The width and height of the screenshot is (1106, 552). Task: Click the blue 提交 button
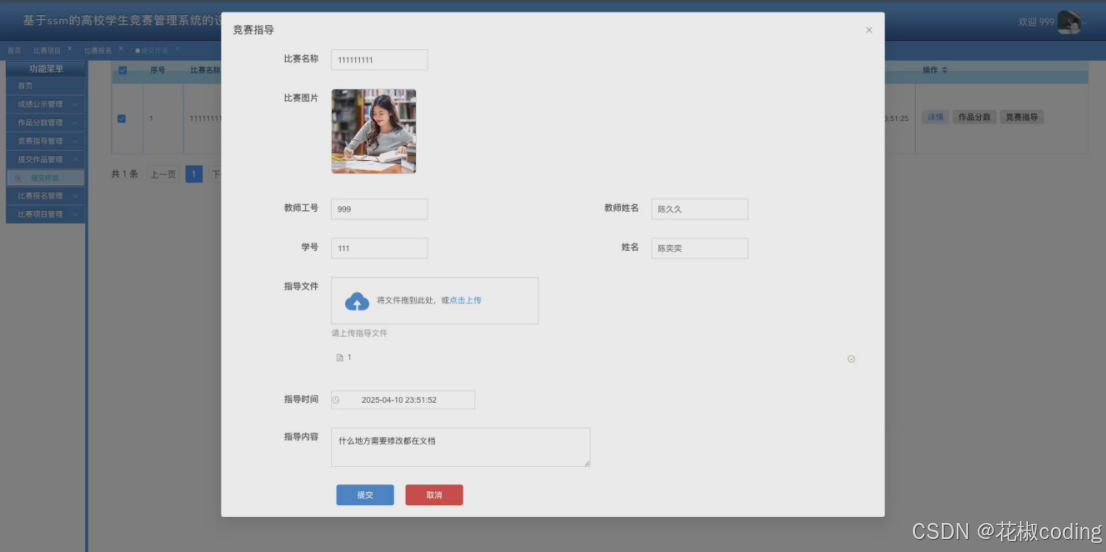[x=365, y=495]
